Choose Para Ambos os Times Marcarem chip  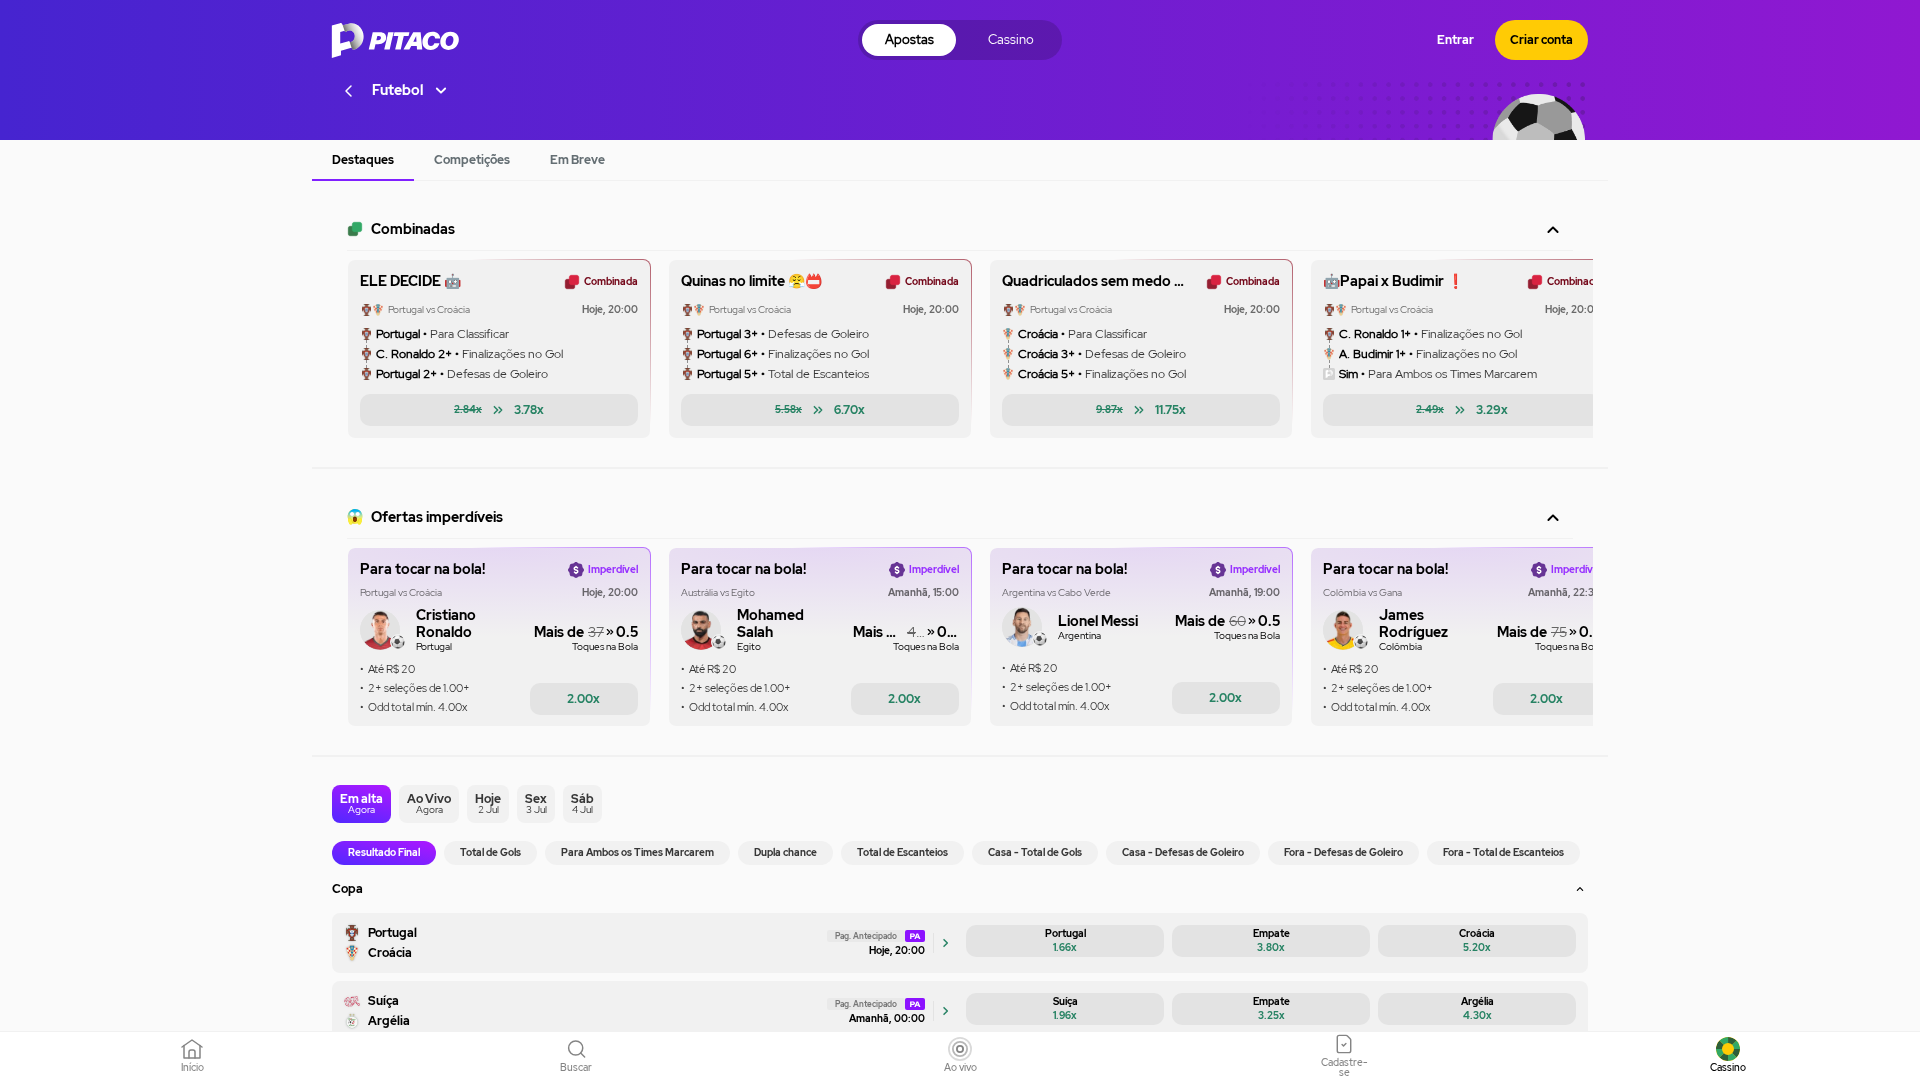tap(637, 853)
